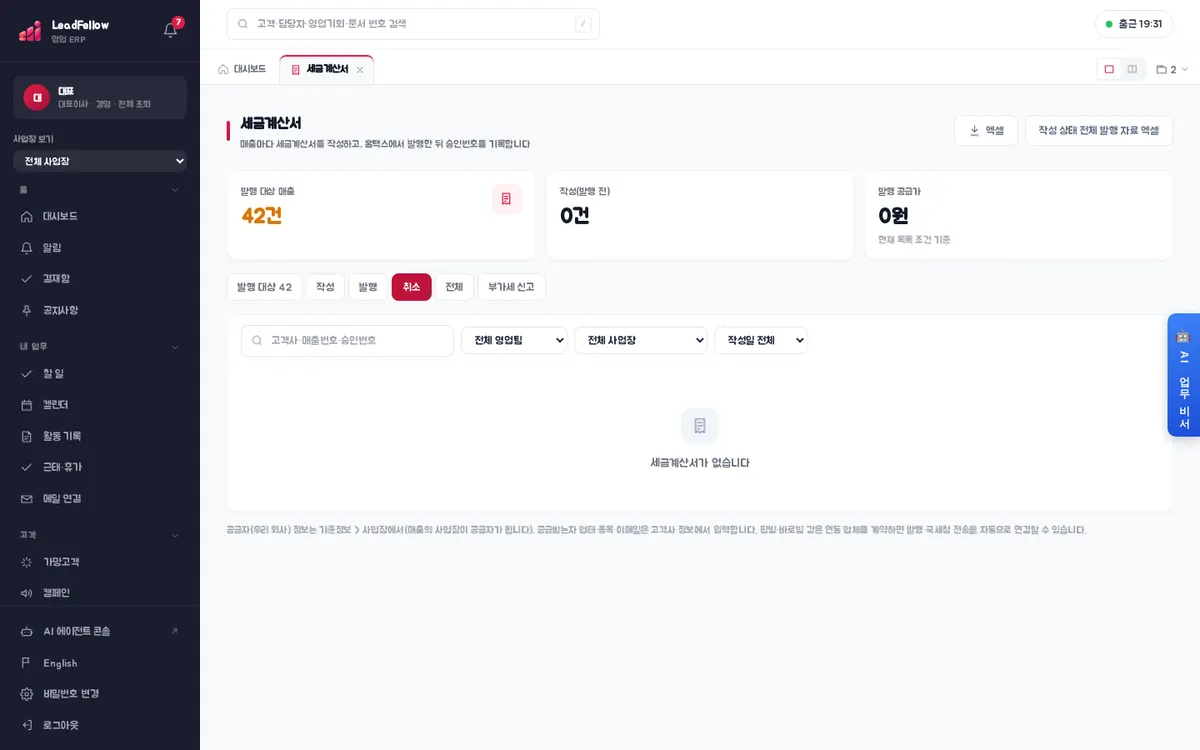Download via the 엑셀 button
Image resolution: width=1200 pixels, height=750 pixels.
pos(986,130)
